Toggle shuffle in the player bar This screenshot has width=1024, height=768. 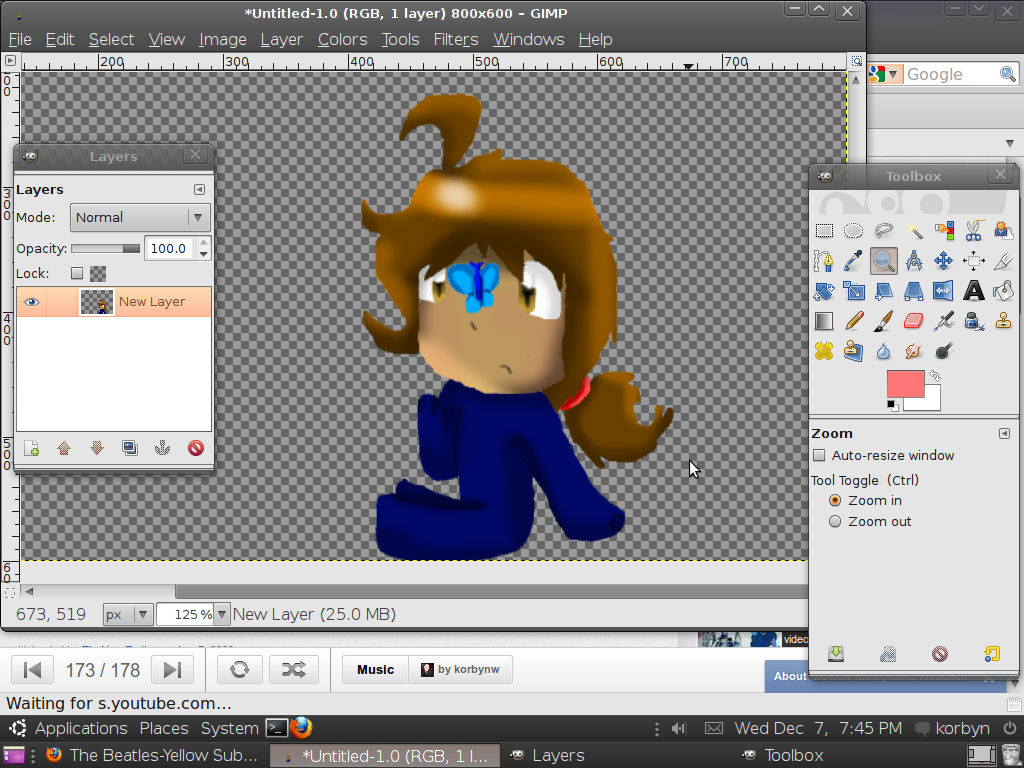(x=293, y=669)
